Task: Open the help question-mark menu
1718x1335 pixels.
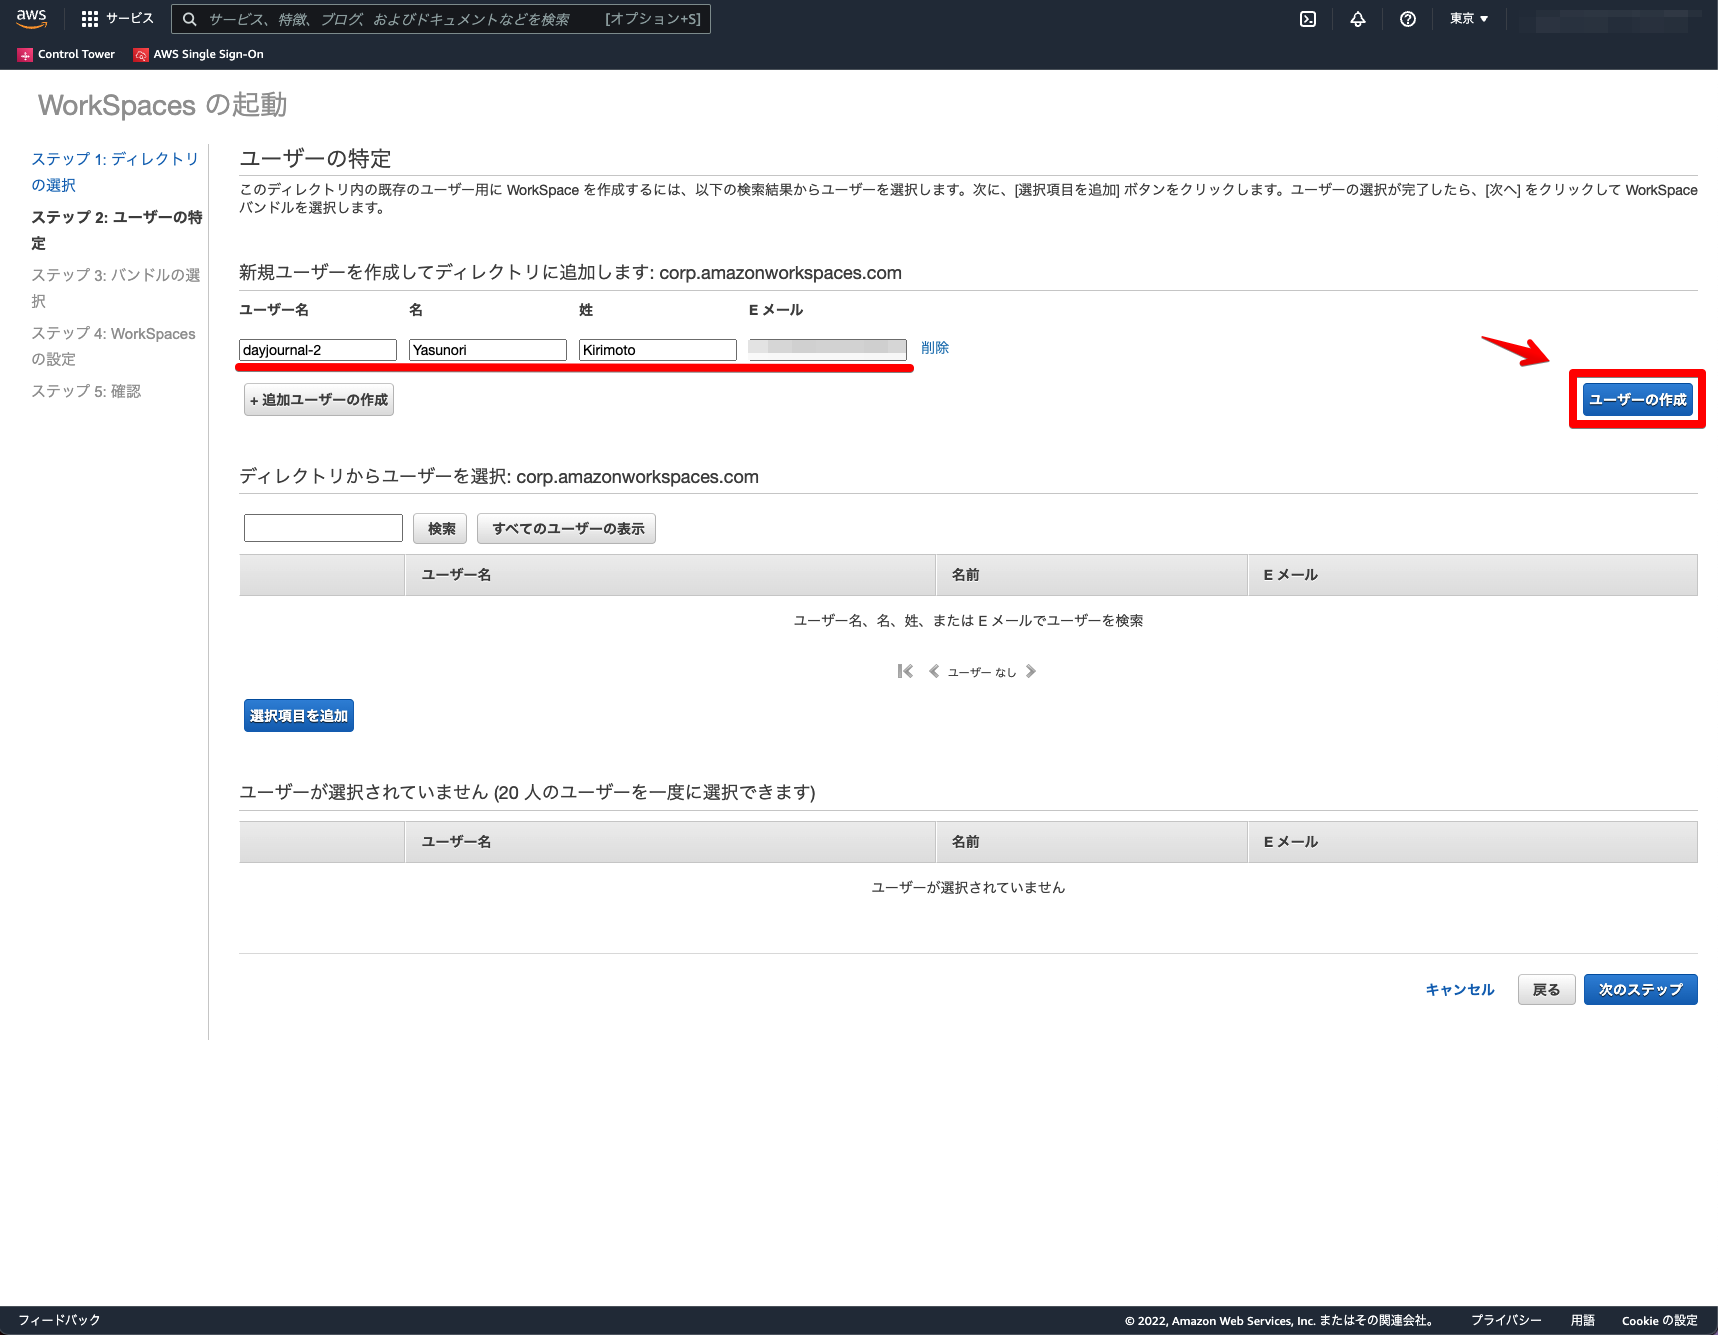Action: click(x=1407, y=18)
